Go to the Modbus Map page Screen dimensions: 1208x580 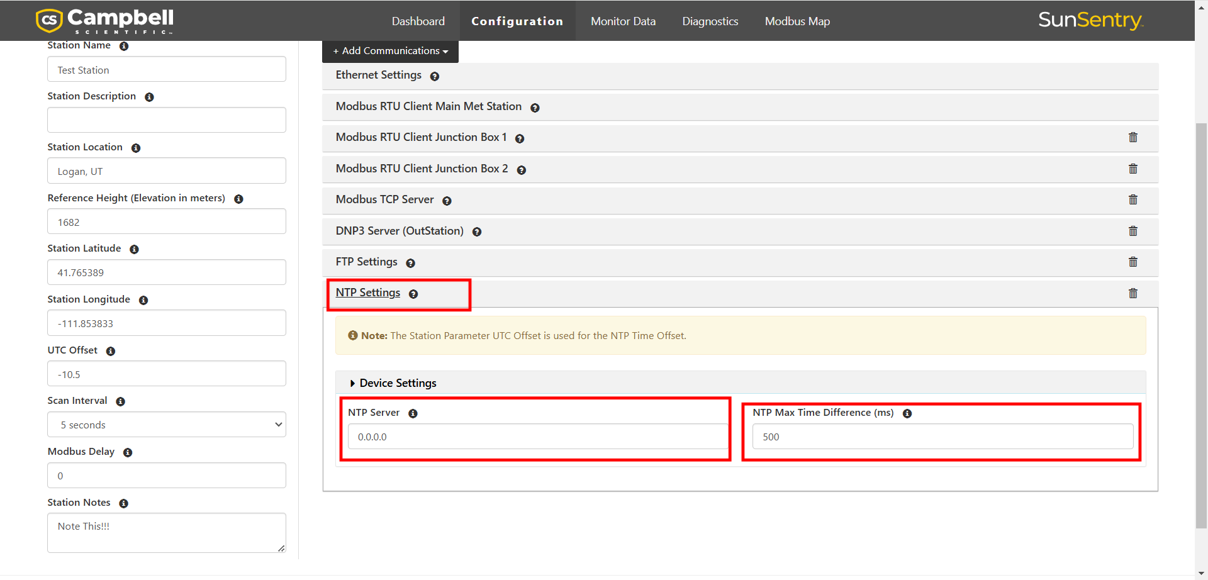(x=797, y=21)
